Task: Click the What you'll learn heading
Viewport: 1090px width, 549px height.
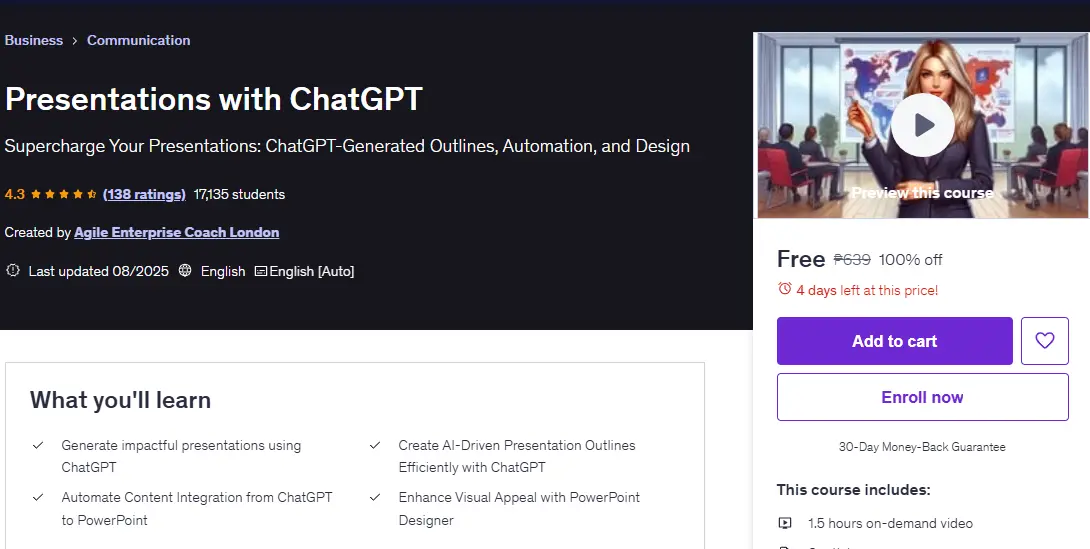Action: (x=120, y=400)
